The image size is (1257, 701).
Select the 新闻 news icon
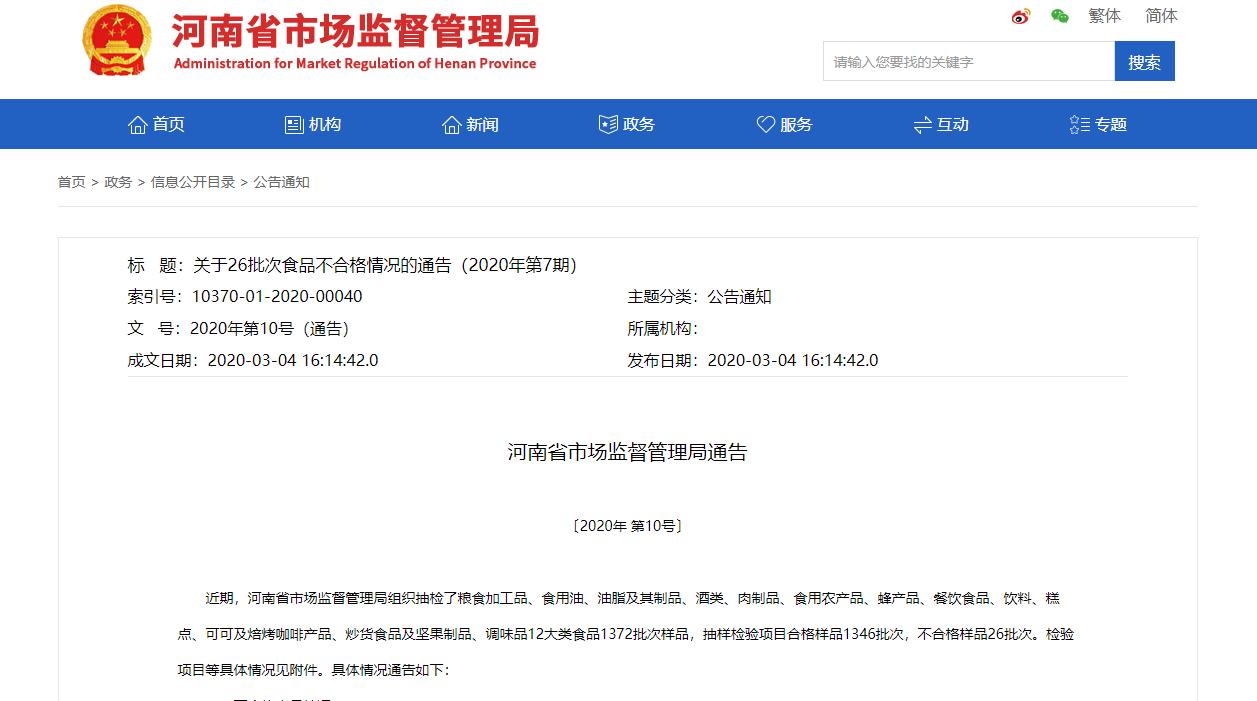pos(451,123)
